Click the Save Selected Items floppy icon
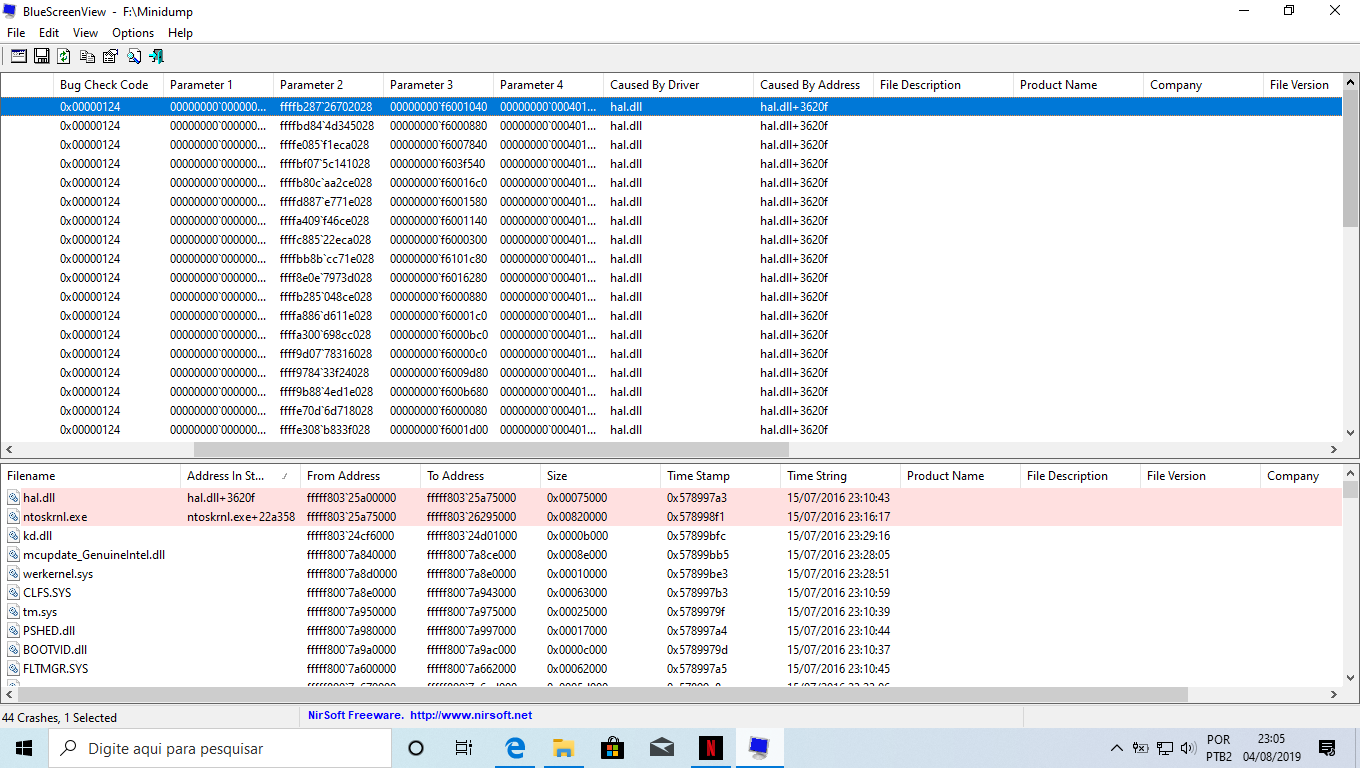The width and height of the screenshot is (1360, 768). coord(42,56)
